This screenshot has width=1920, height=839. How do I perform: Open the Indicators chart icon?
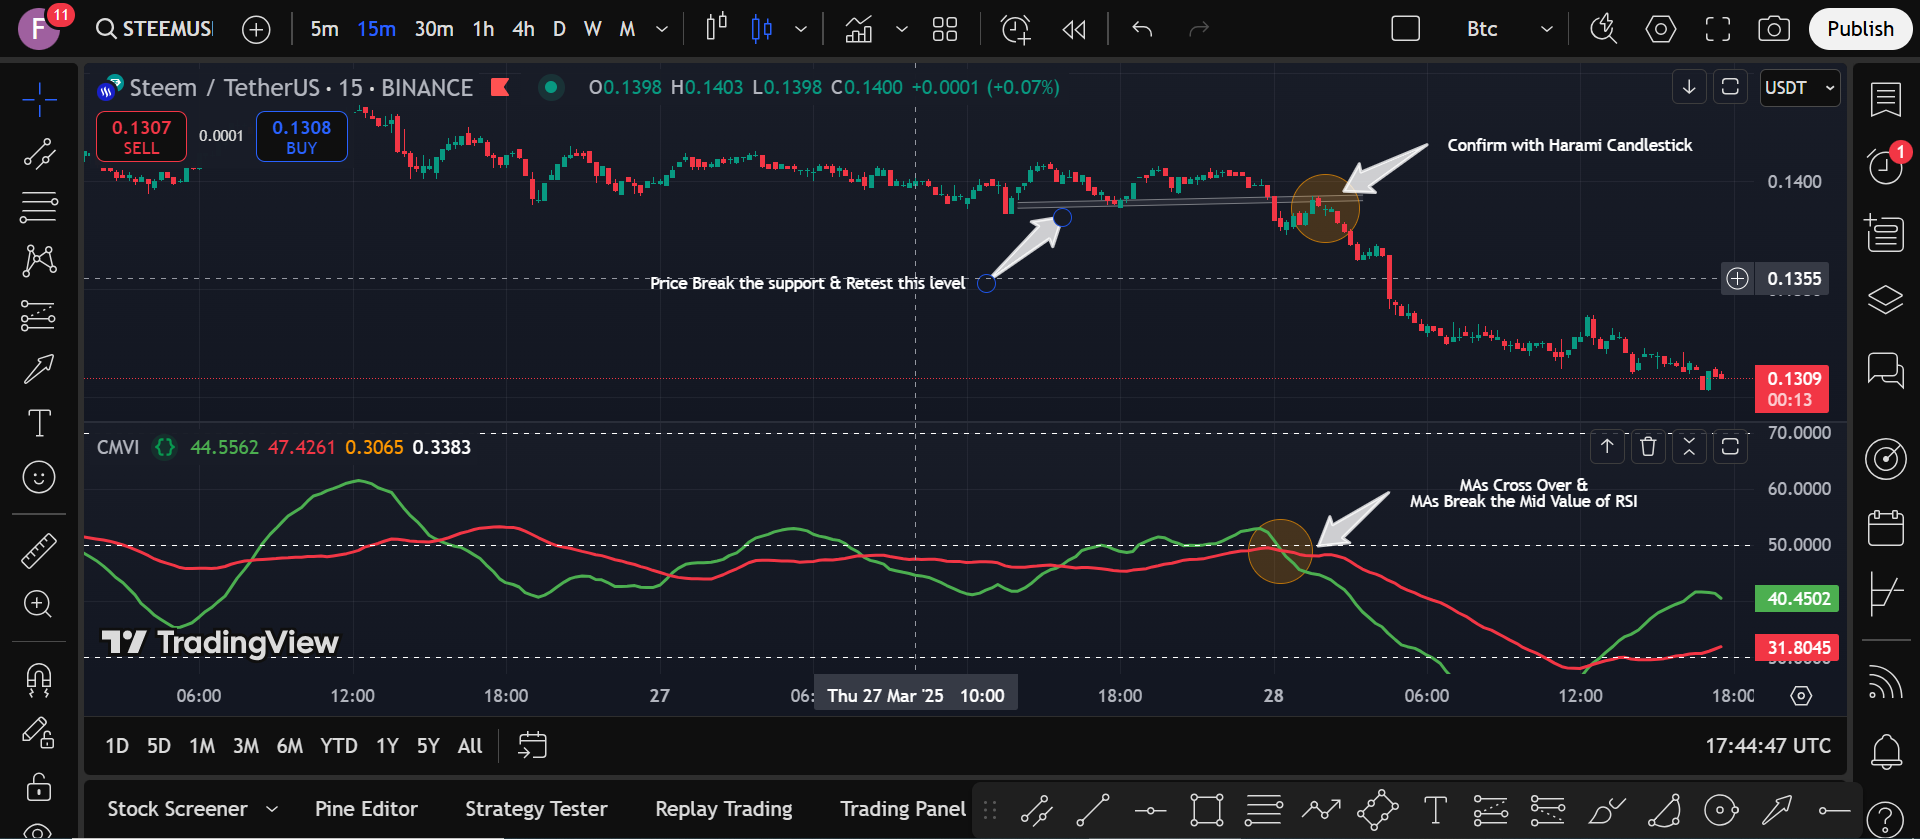coord(859,29)
